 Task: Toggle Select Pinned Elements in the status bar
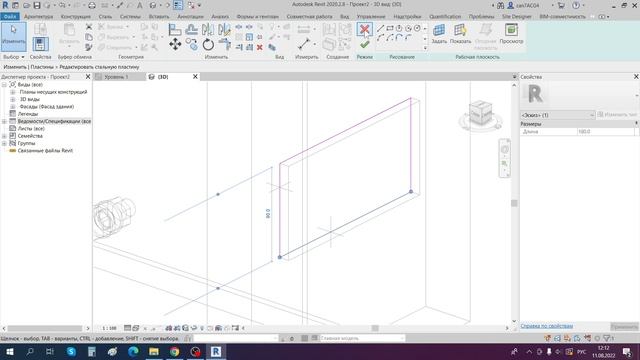coord(567,338)
